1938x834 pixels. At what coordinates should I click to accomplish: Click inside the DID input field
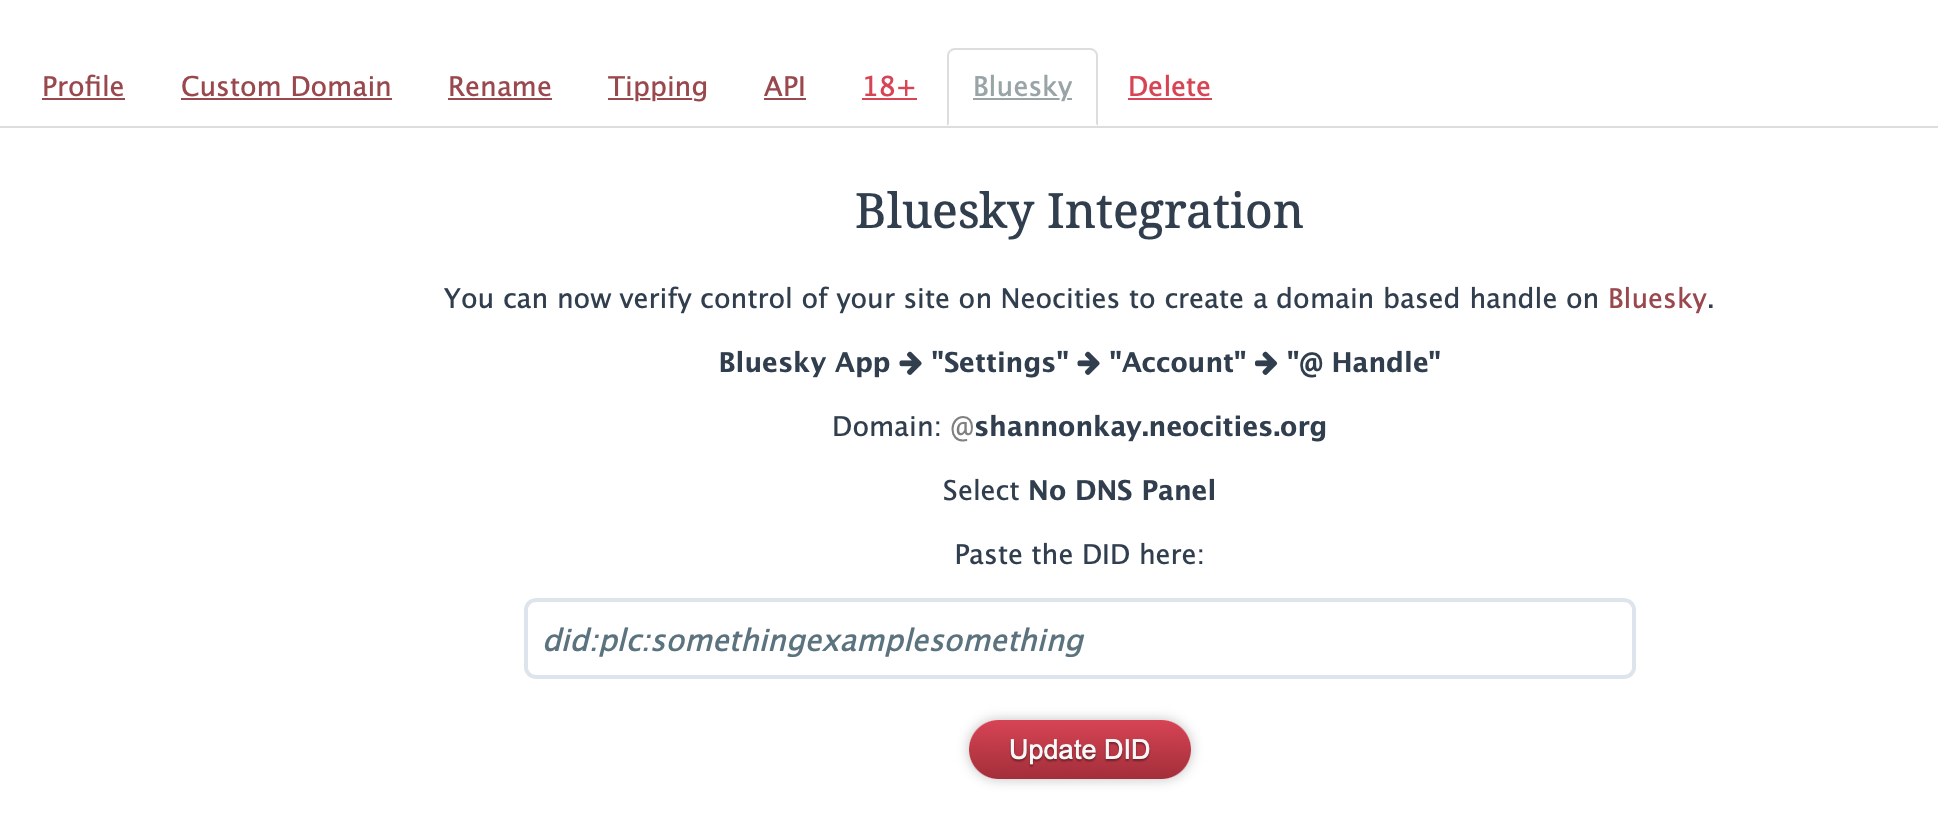click(x=1079, y=639)
